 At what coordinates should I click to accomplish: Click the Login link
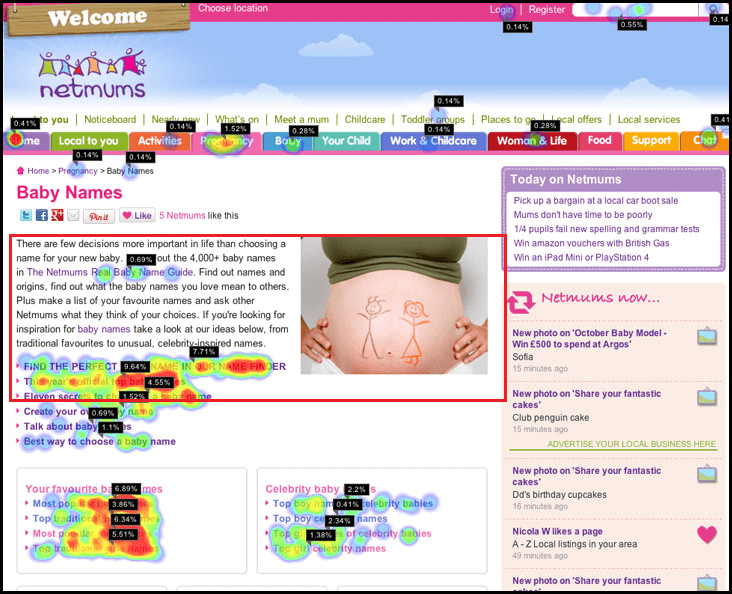(x=501, y=9)
